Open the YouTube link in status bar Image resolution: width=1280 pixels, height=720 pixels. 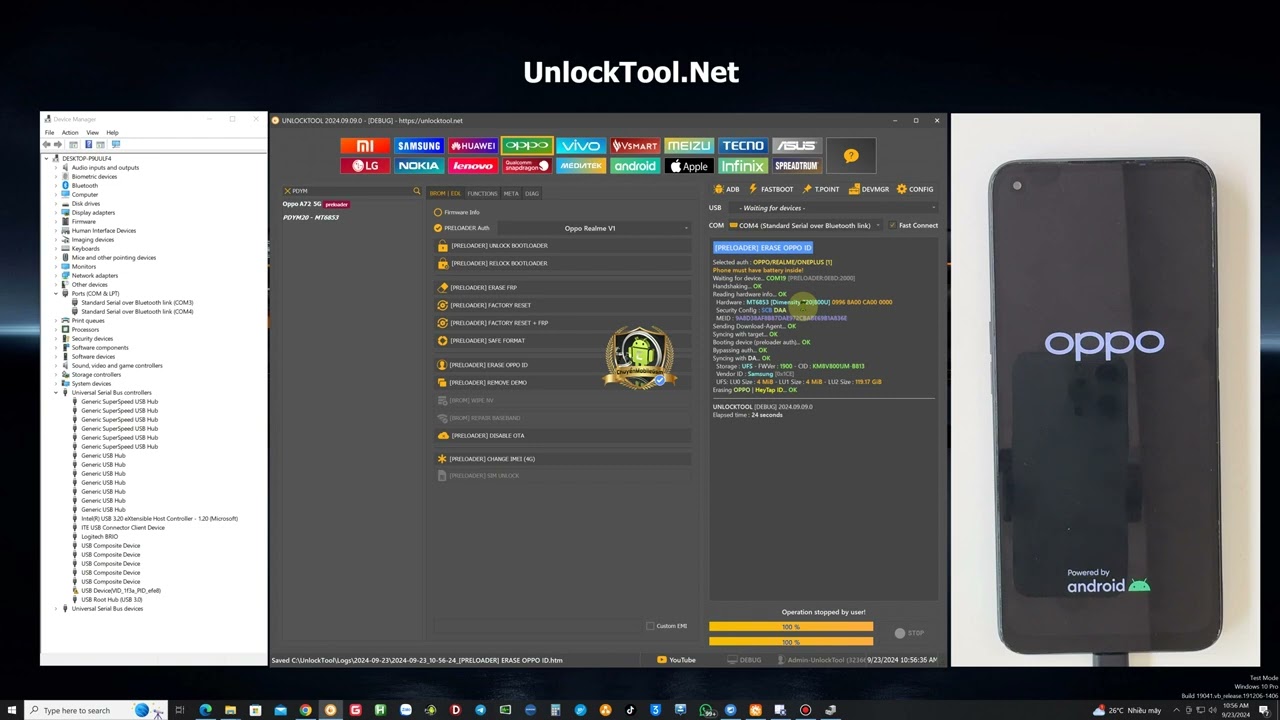676,660
